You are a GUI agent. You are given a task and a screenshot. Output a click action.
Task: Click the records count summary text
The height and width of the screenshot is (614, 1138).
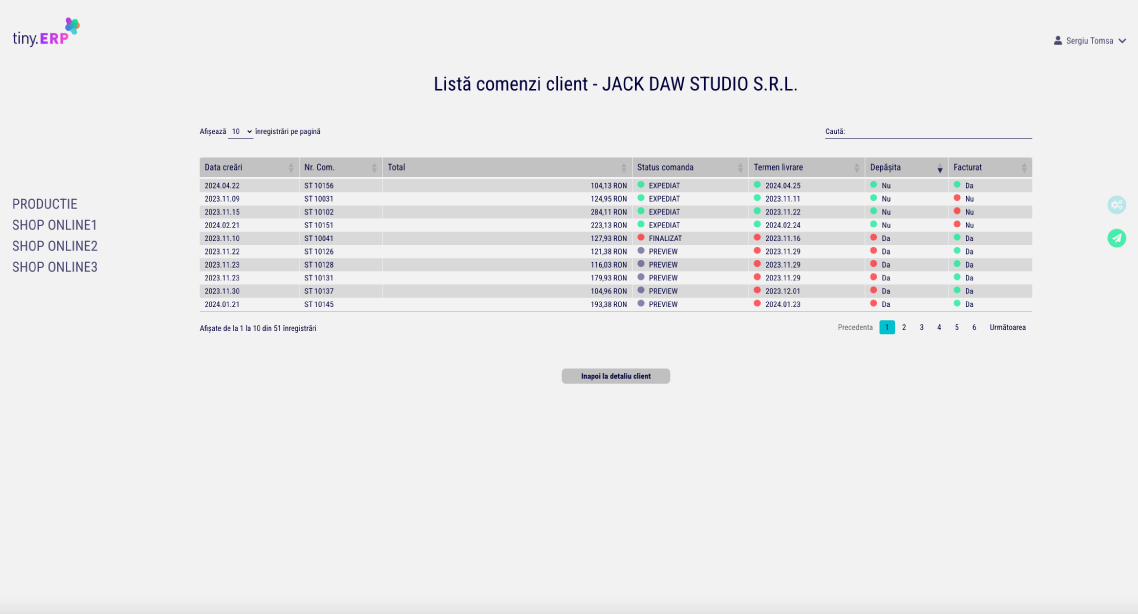258,329
